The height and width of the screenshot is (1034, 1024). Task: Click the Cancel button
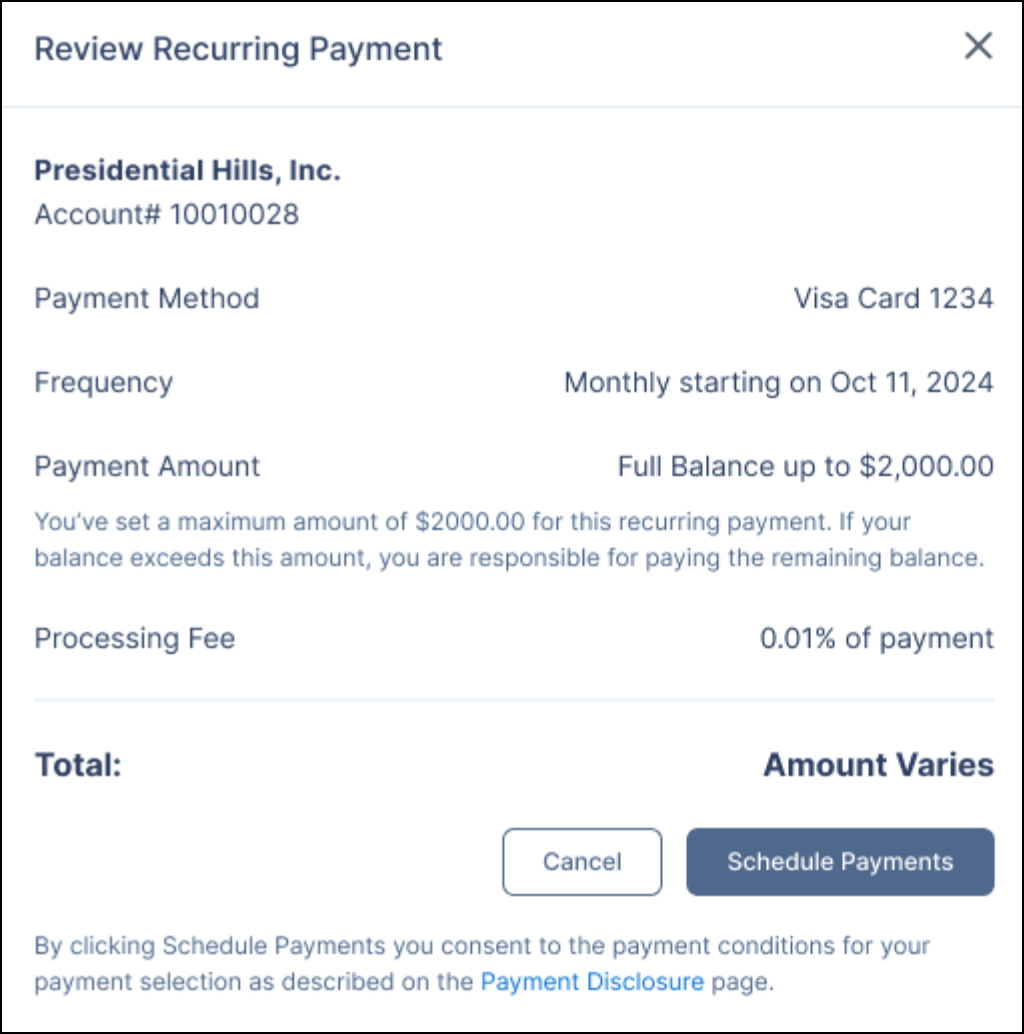click(x=582, y=862)
